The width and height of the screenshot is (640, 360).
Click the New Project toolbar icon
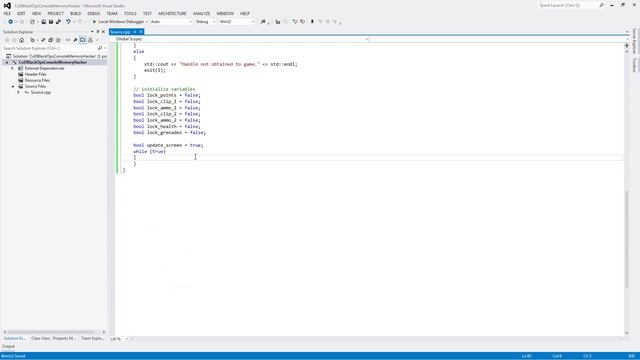32,22
